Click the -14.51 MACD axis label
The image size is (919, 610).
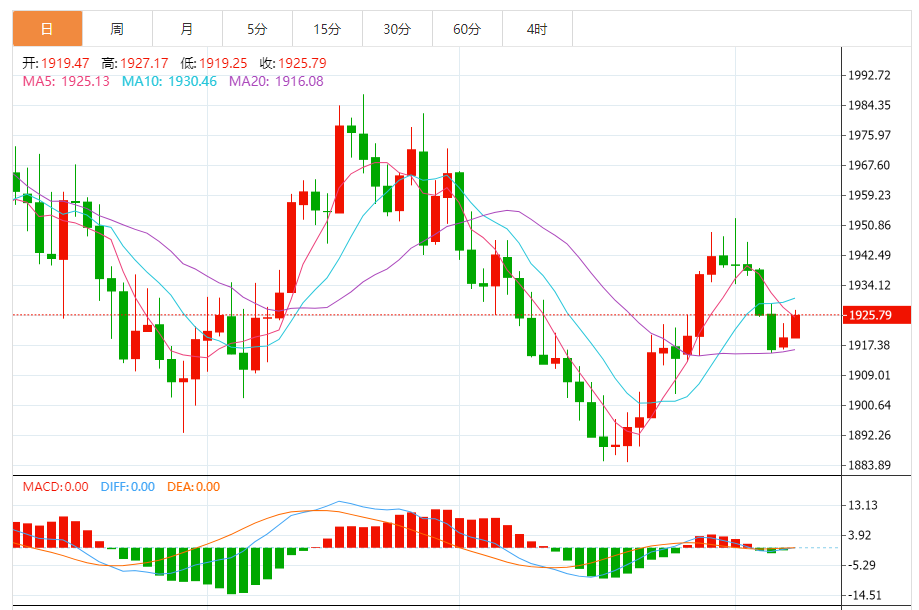pyautogui.click(x=864, y=595)
